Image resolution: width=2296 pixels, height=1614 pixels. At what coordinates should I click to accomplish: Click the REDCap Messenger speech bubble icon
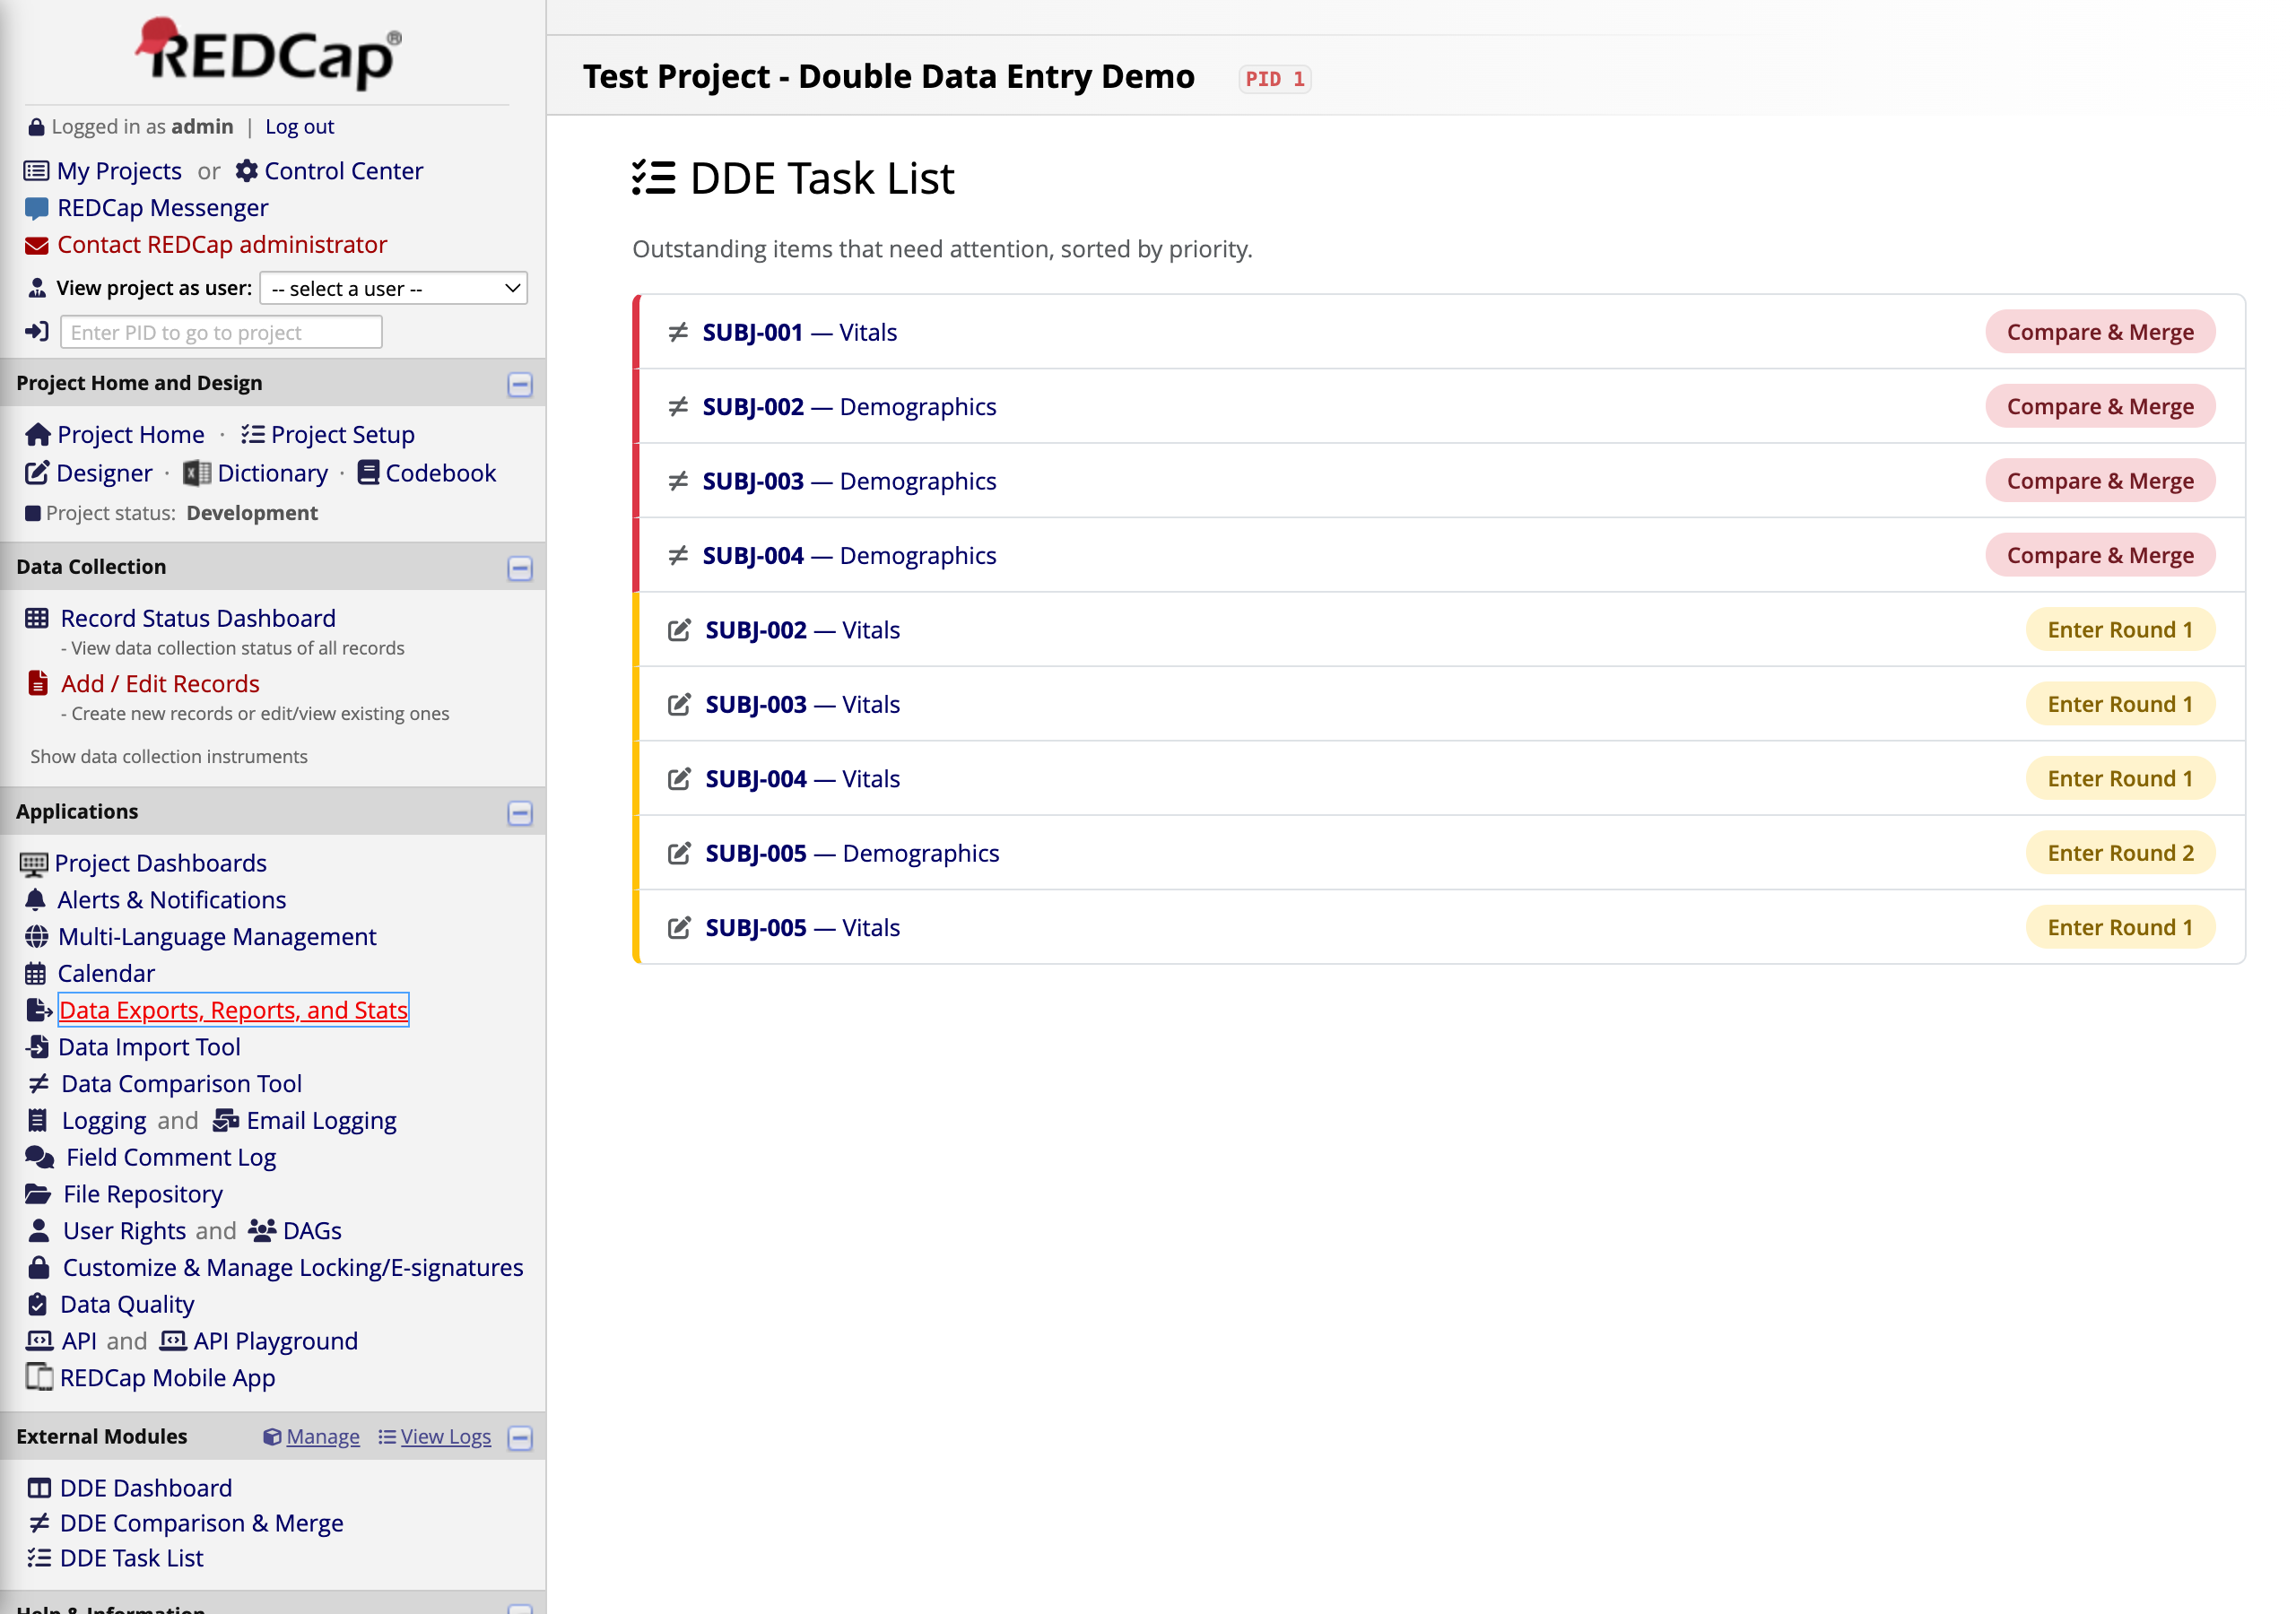coord(37,208)
